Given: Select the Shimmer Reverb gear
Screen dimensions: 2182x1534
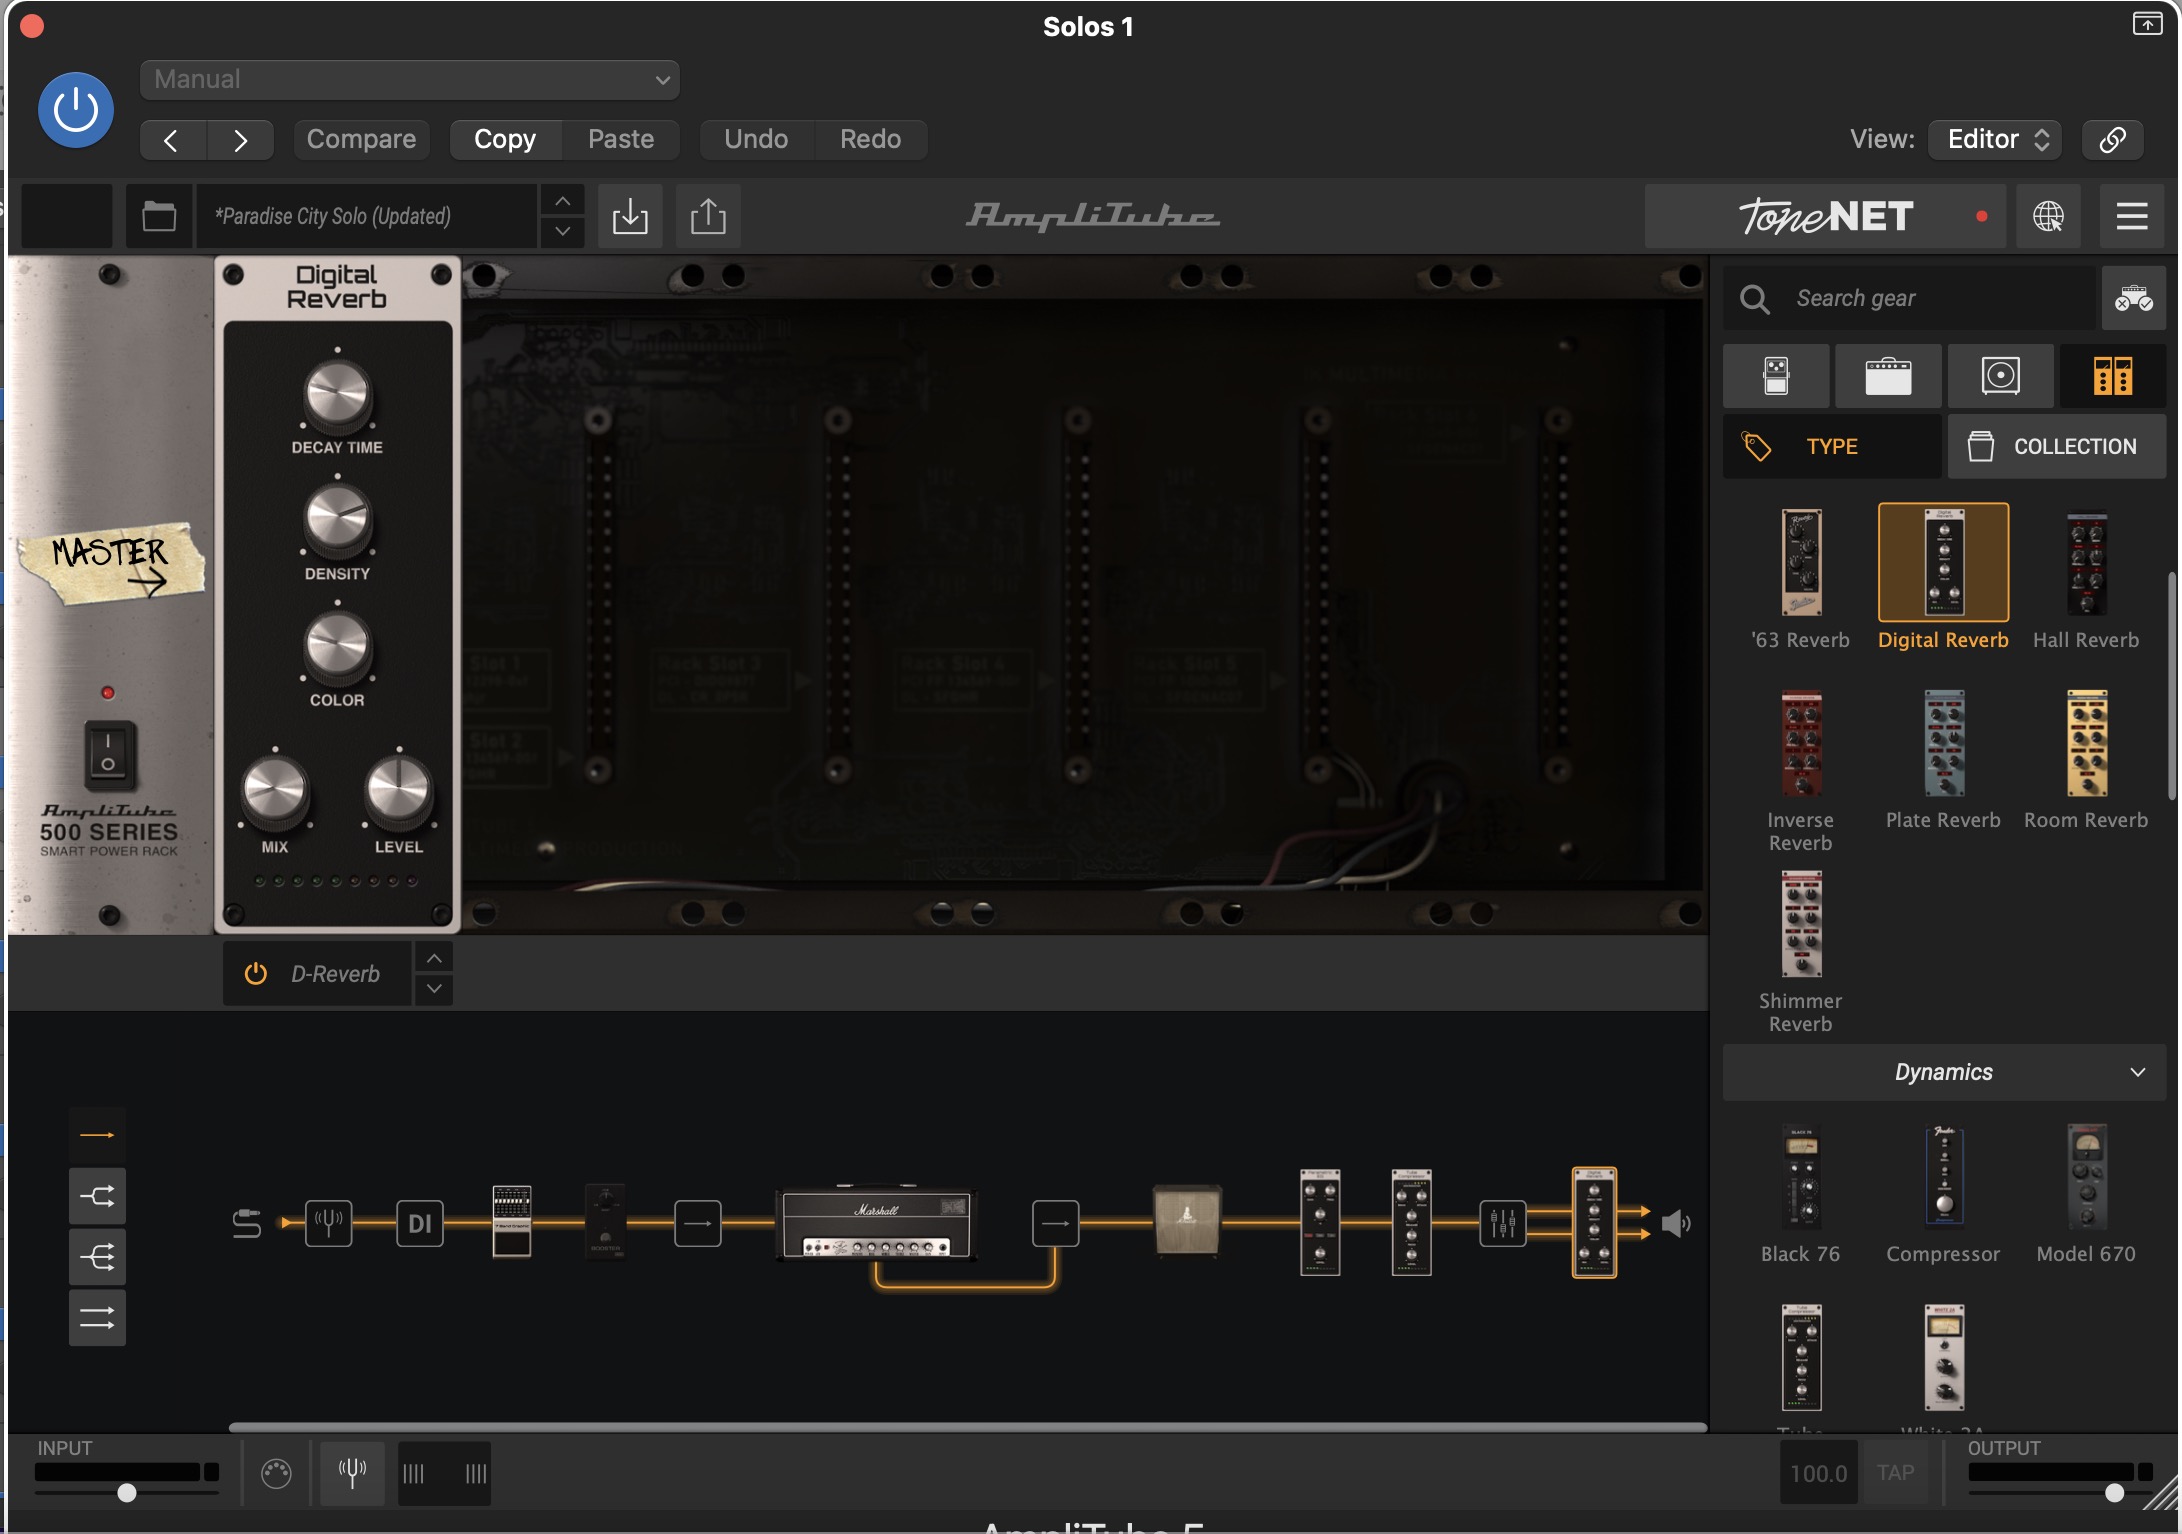Looking at the screenshot, I should (x=1800, y=950).
